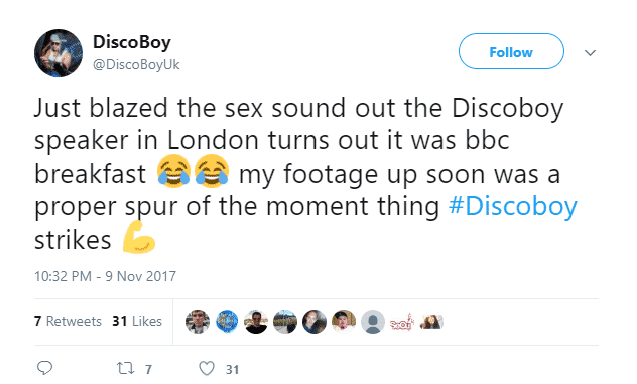Viewport: 637px width, 384px height.
Task: Open the #Discoboy hashtag link
Action: click(513, 206)
